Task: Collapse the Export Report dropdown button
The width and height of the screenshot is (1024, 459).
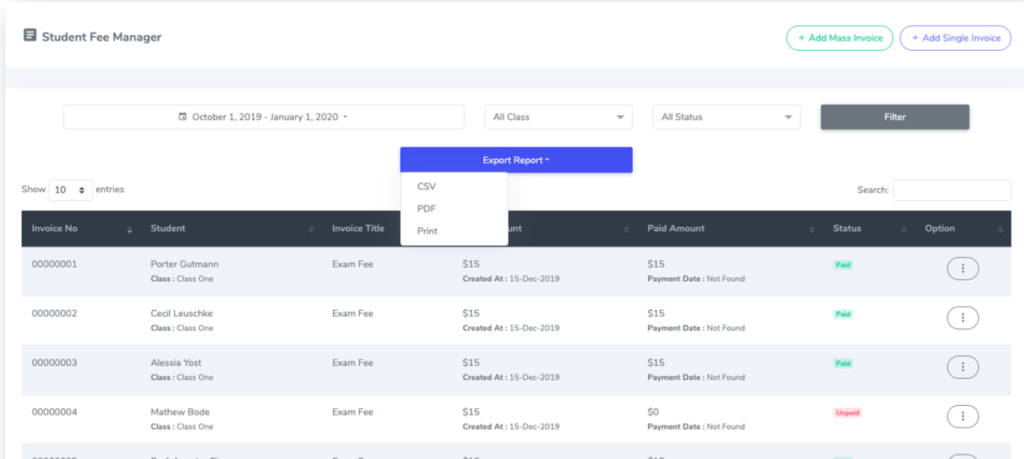Action: click(x=516, y=160)
